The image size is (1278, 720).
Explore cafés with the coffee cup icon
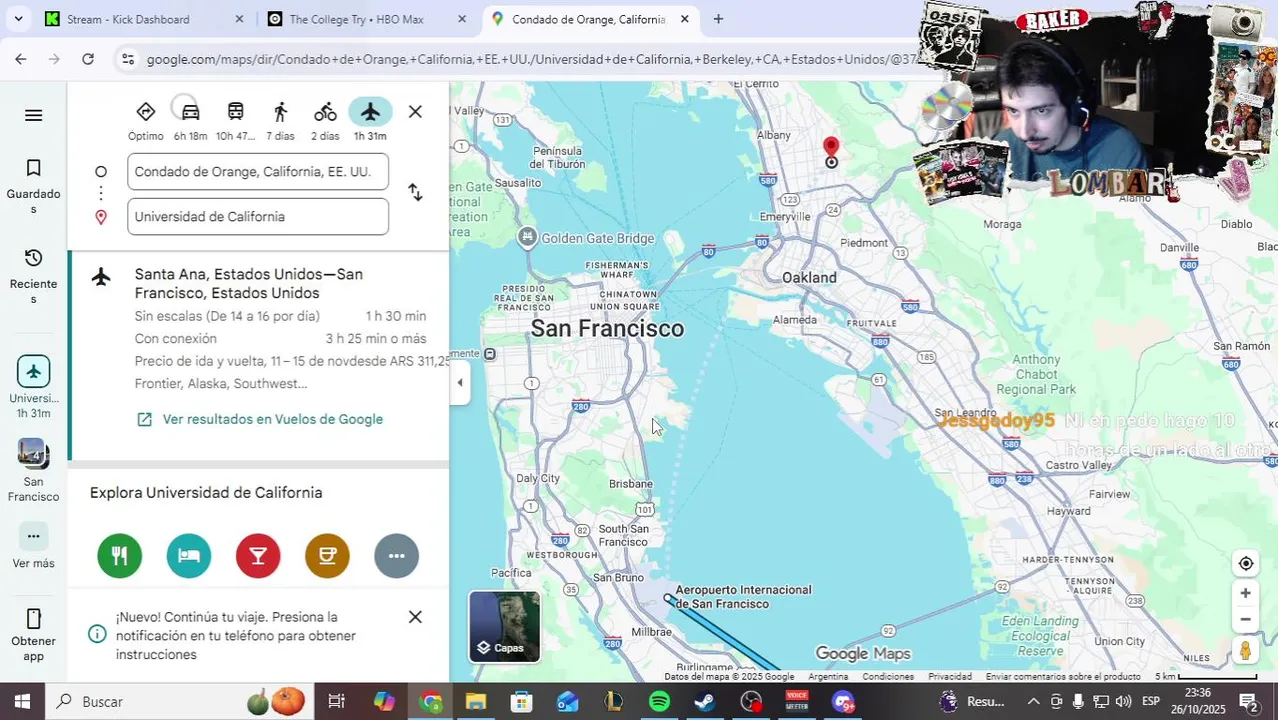[327, 556]
